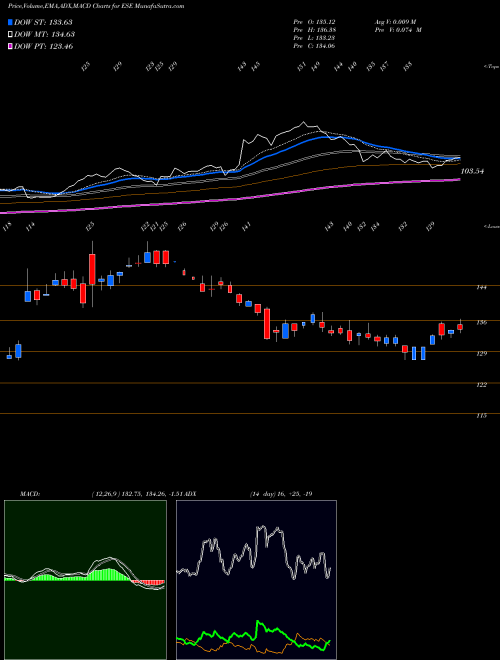500x660 pixels.
Task: Click the MACD (12,26,9) parameter values text
Action: click(138, 494)
